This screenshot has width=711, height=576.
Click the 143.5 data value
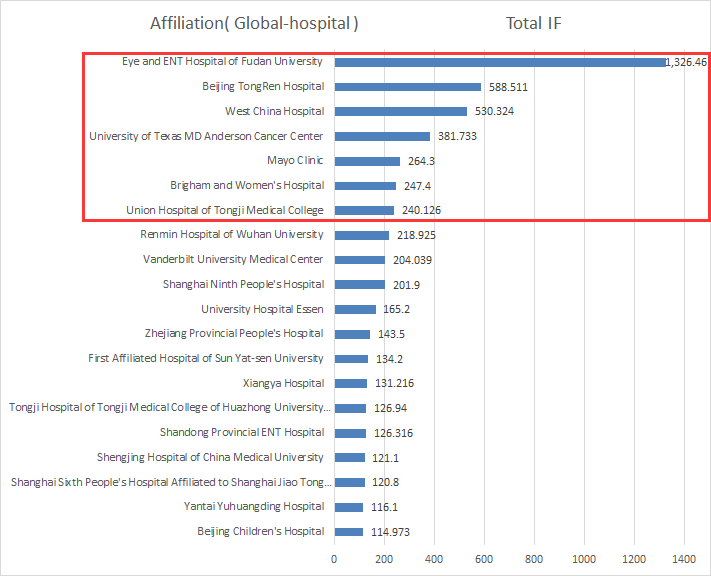pyautogui.click(x=391, y=334)
